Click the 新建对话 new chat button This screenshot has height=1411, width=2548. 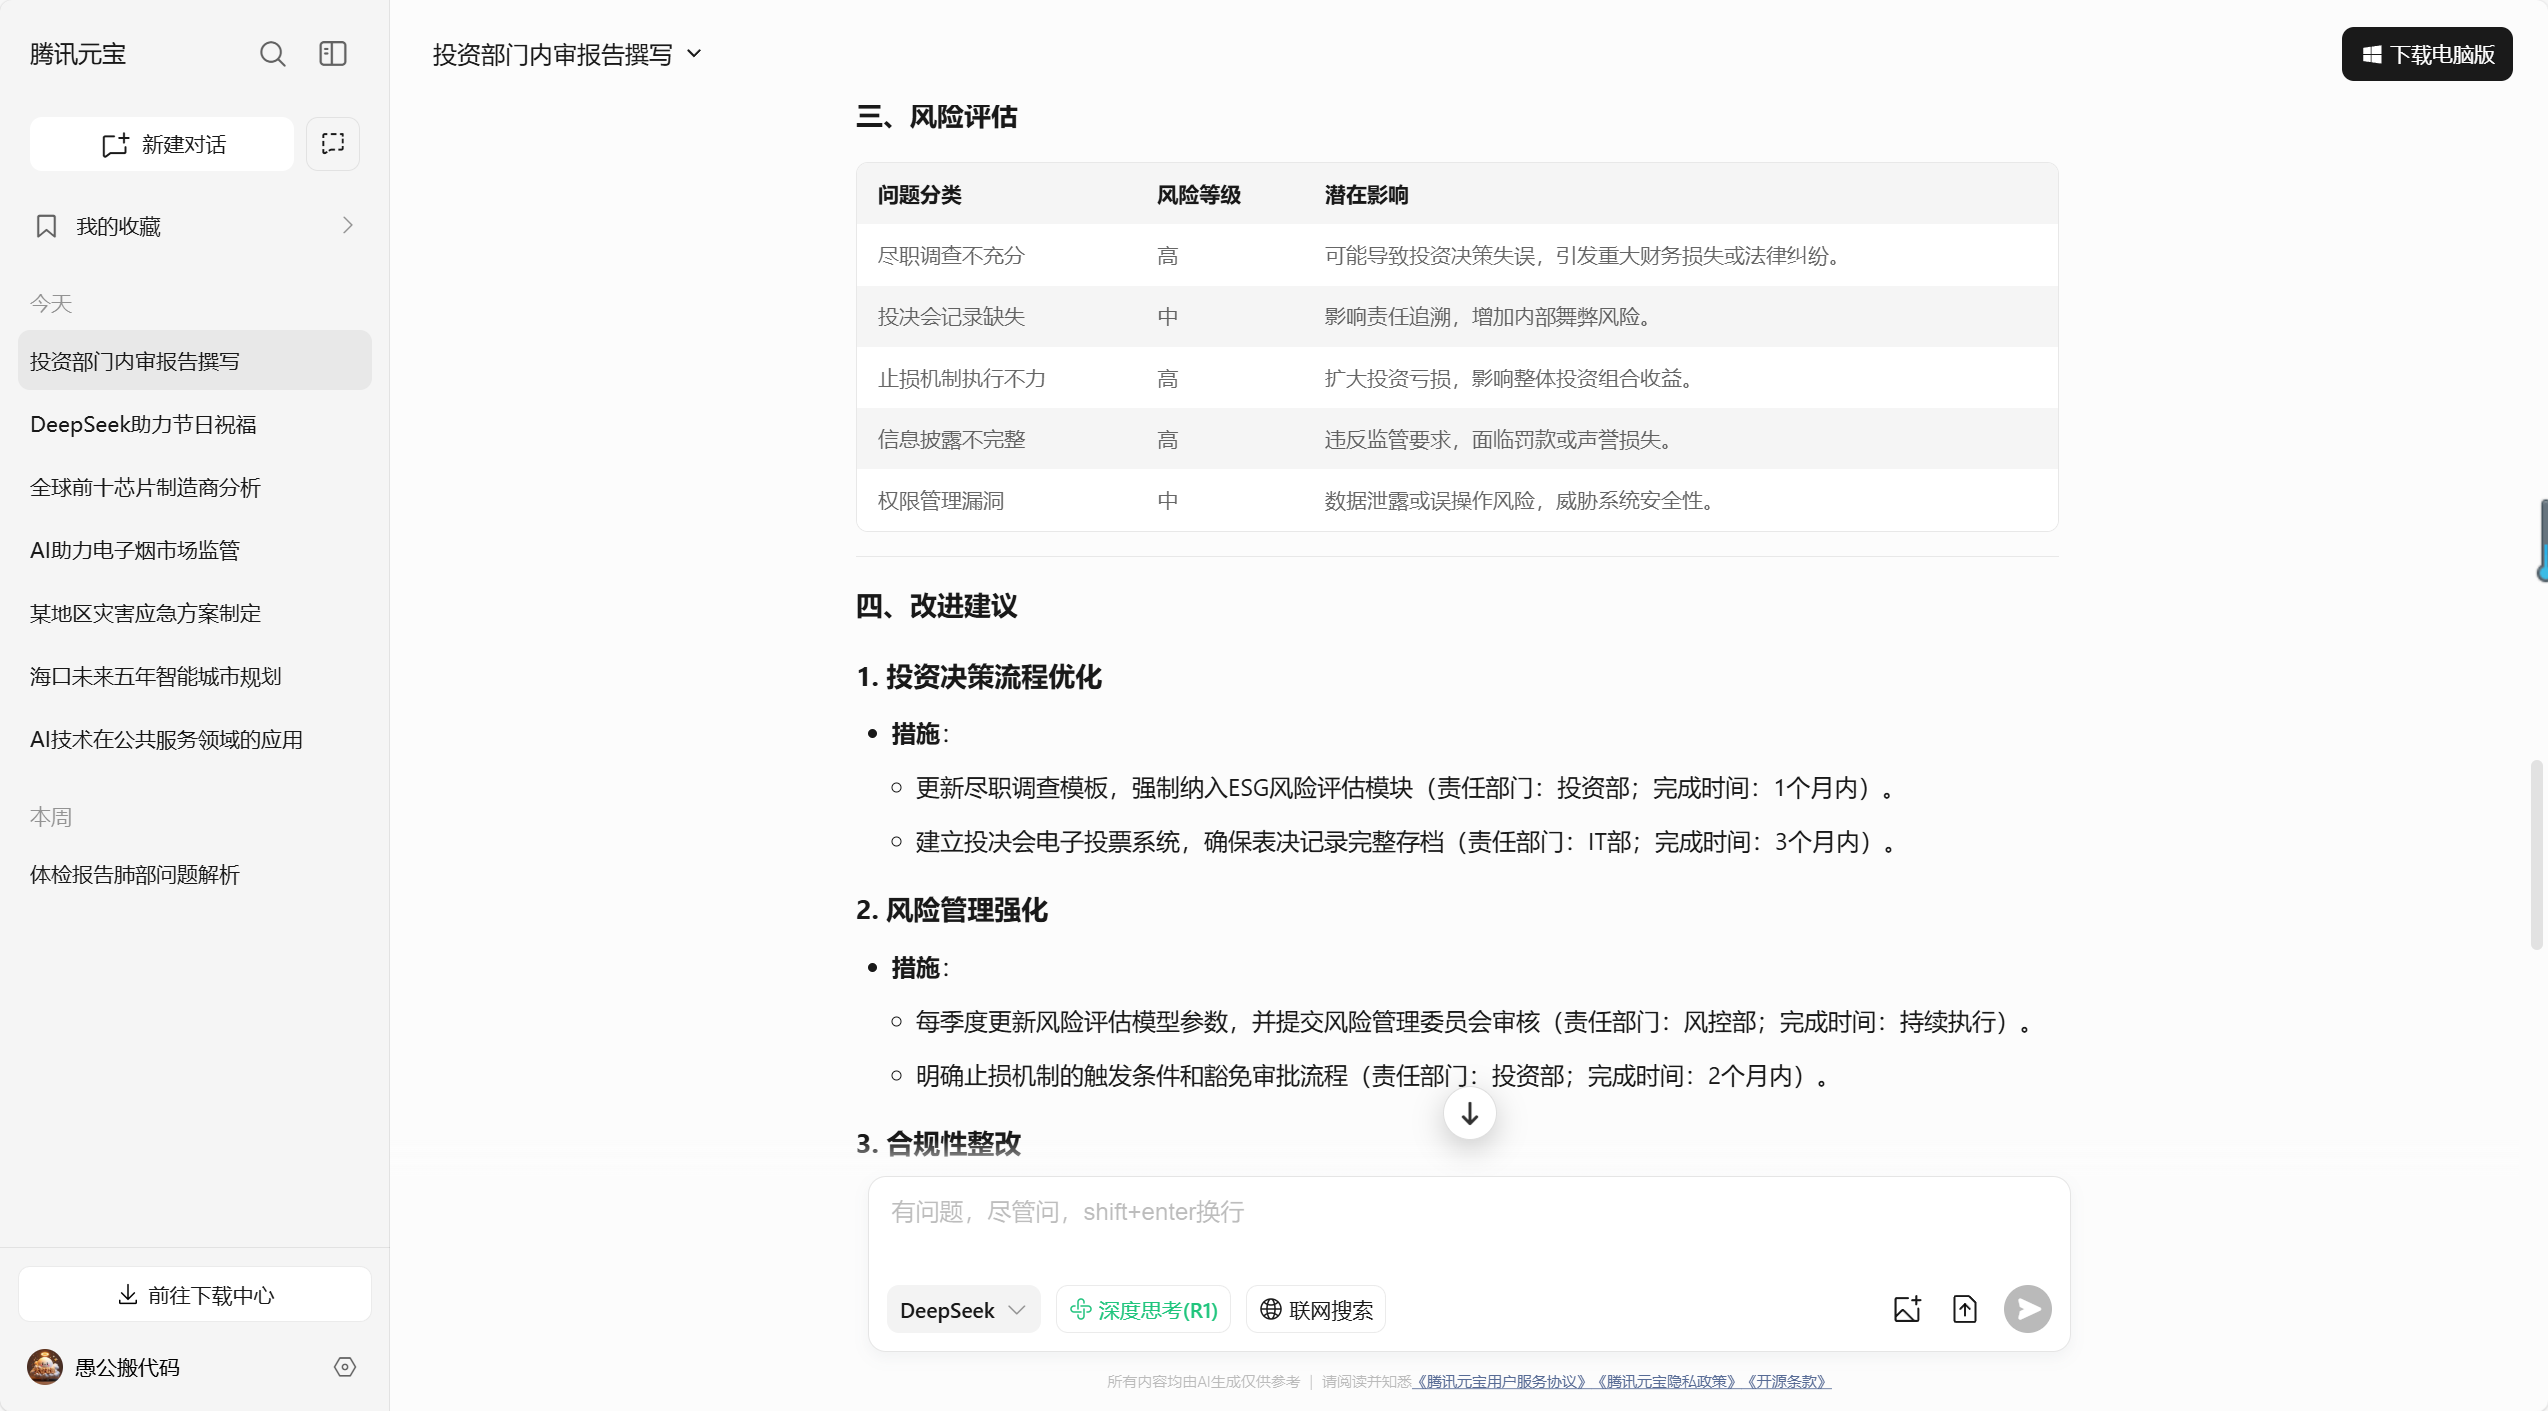click(163, 145)
